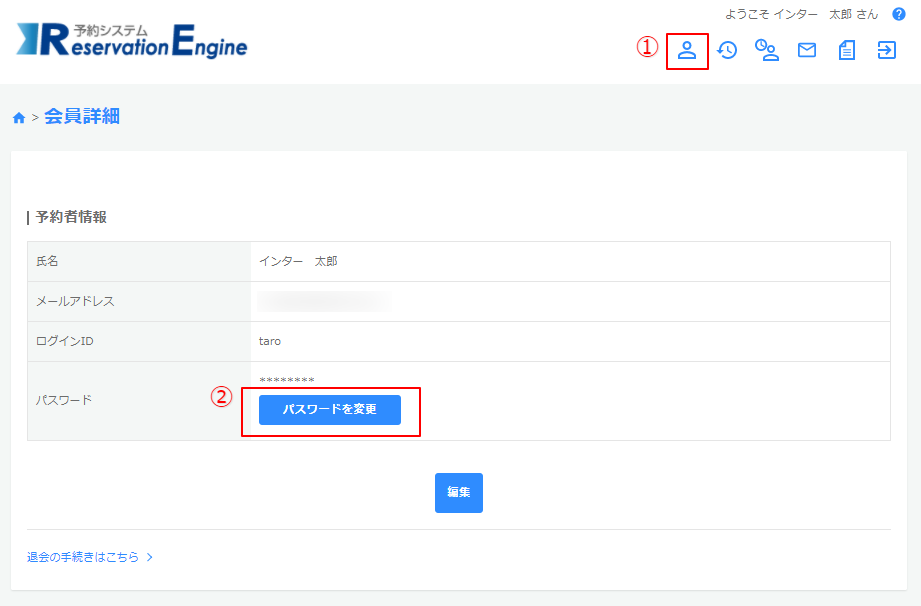Open the blue help question mark
Viewport: 921px width, 606px height.
click(x=898, y=14)
